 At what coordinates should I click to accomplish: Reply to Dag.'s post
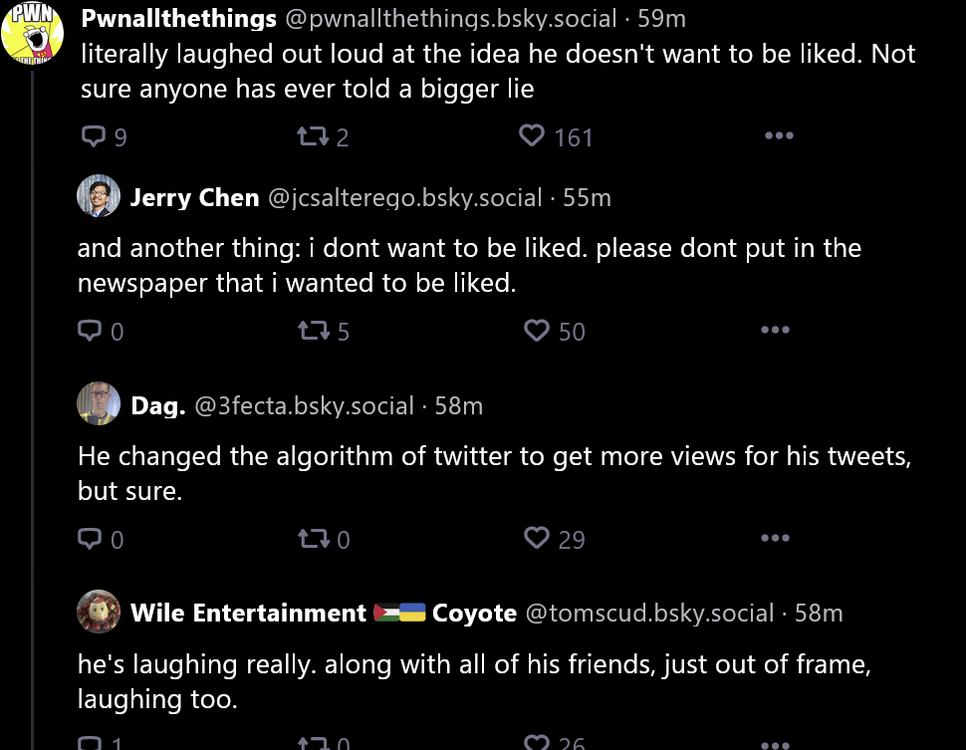click(x=90, y=539)
